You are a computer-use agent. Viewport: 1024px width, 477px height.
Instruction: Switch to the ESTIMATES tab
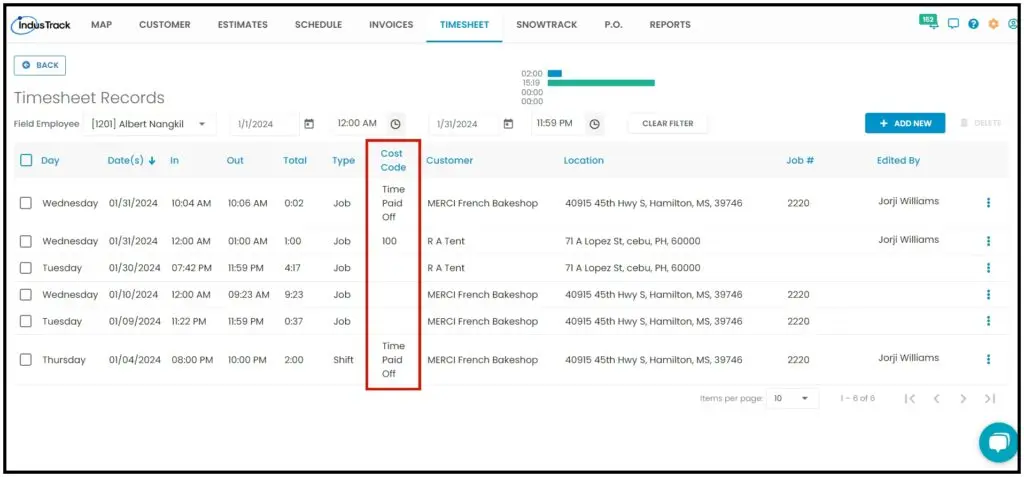point(242,25)
